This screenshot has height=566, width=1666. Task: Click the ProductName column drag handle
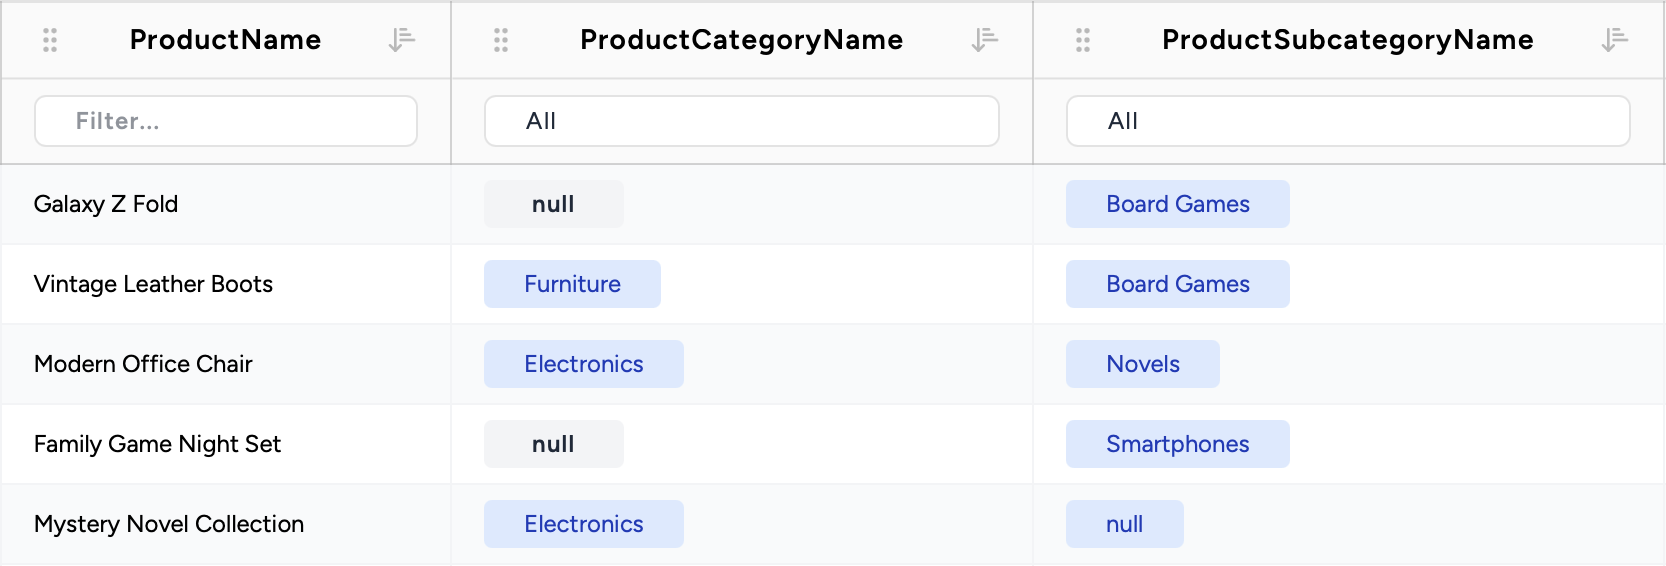click(50, 40)
